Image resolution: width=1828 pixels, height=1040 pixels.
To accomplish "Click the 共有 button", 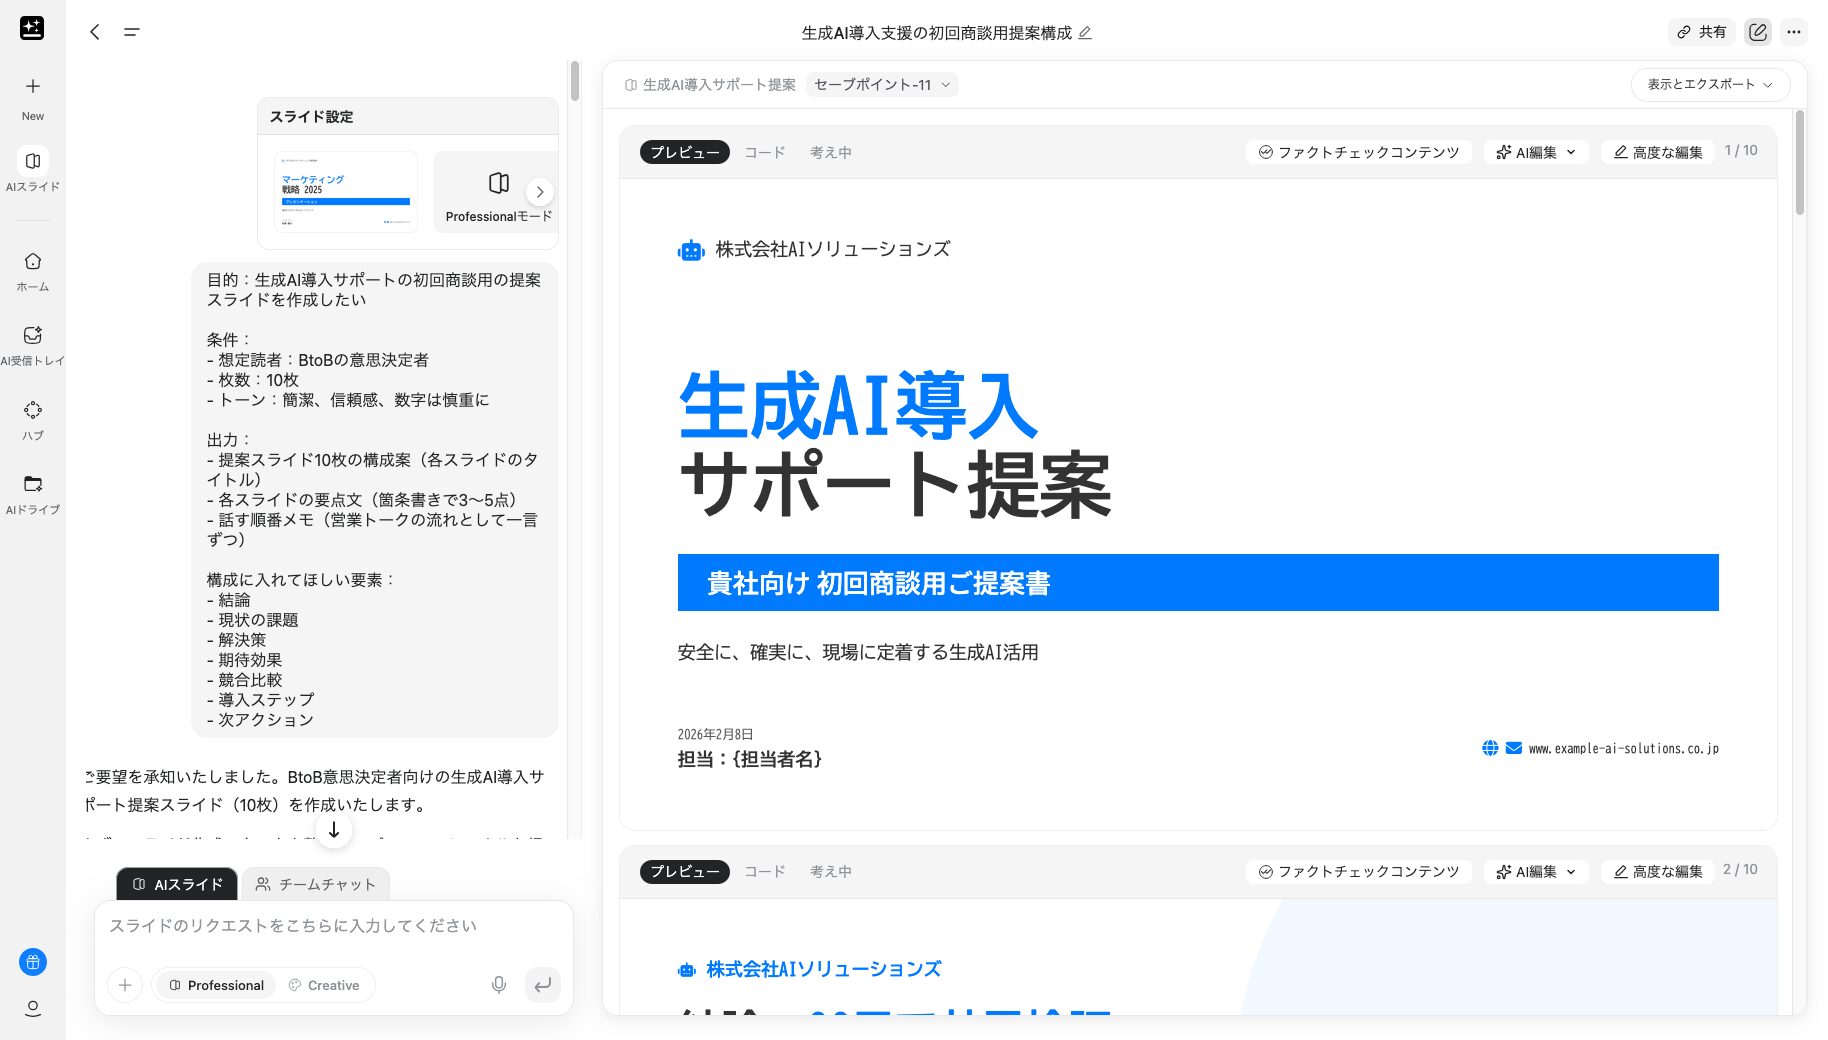I will pos(1702,31).
